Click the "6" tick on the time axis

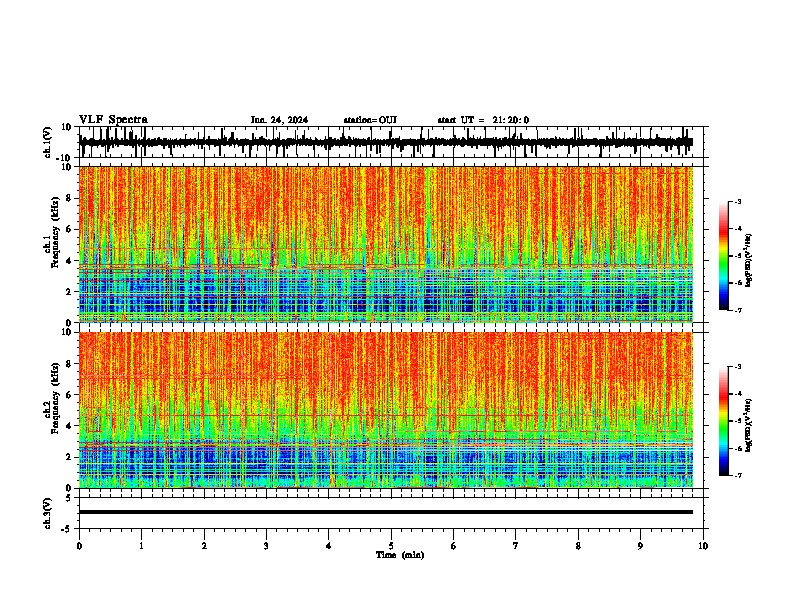pyautogui.click(x=454, y=546)
